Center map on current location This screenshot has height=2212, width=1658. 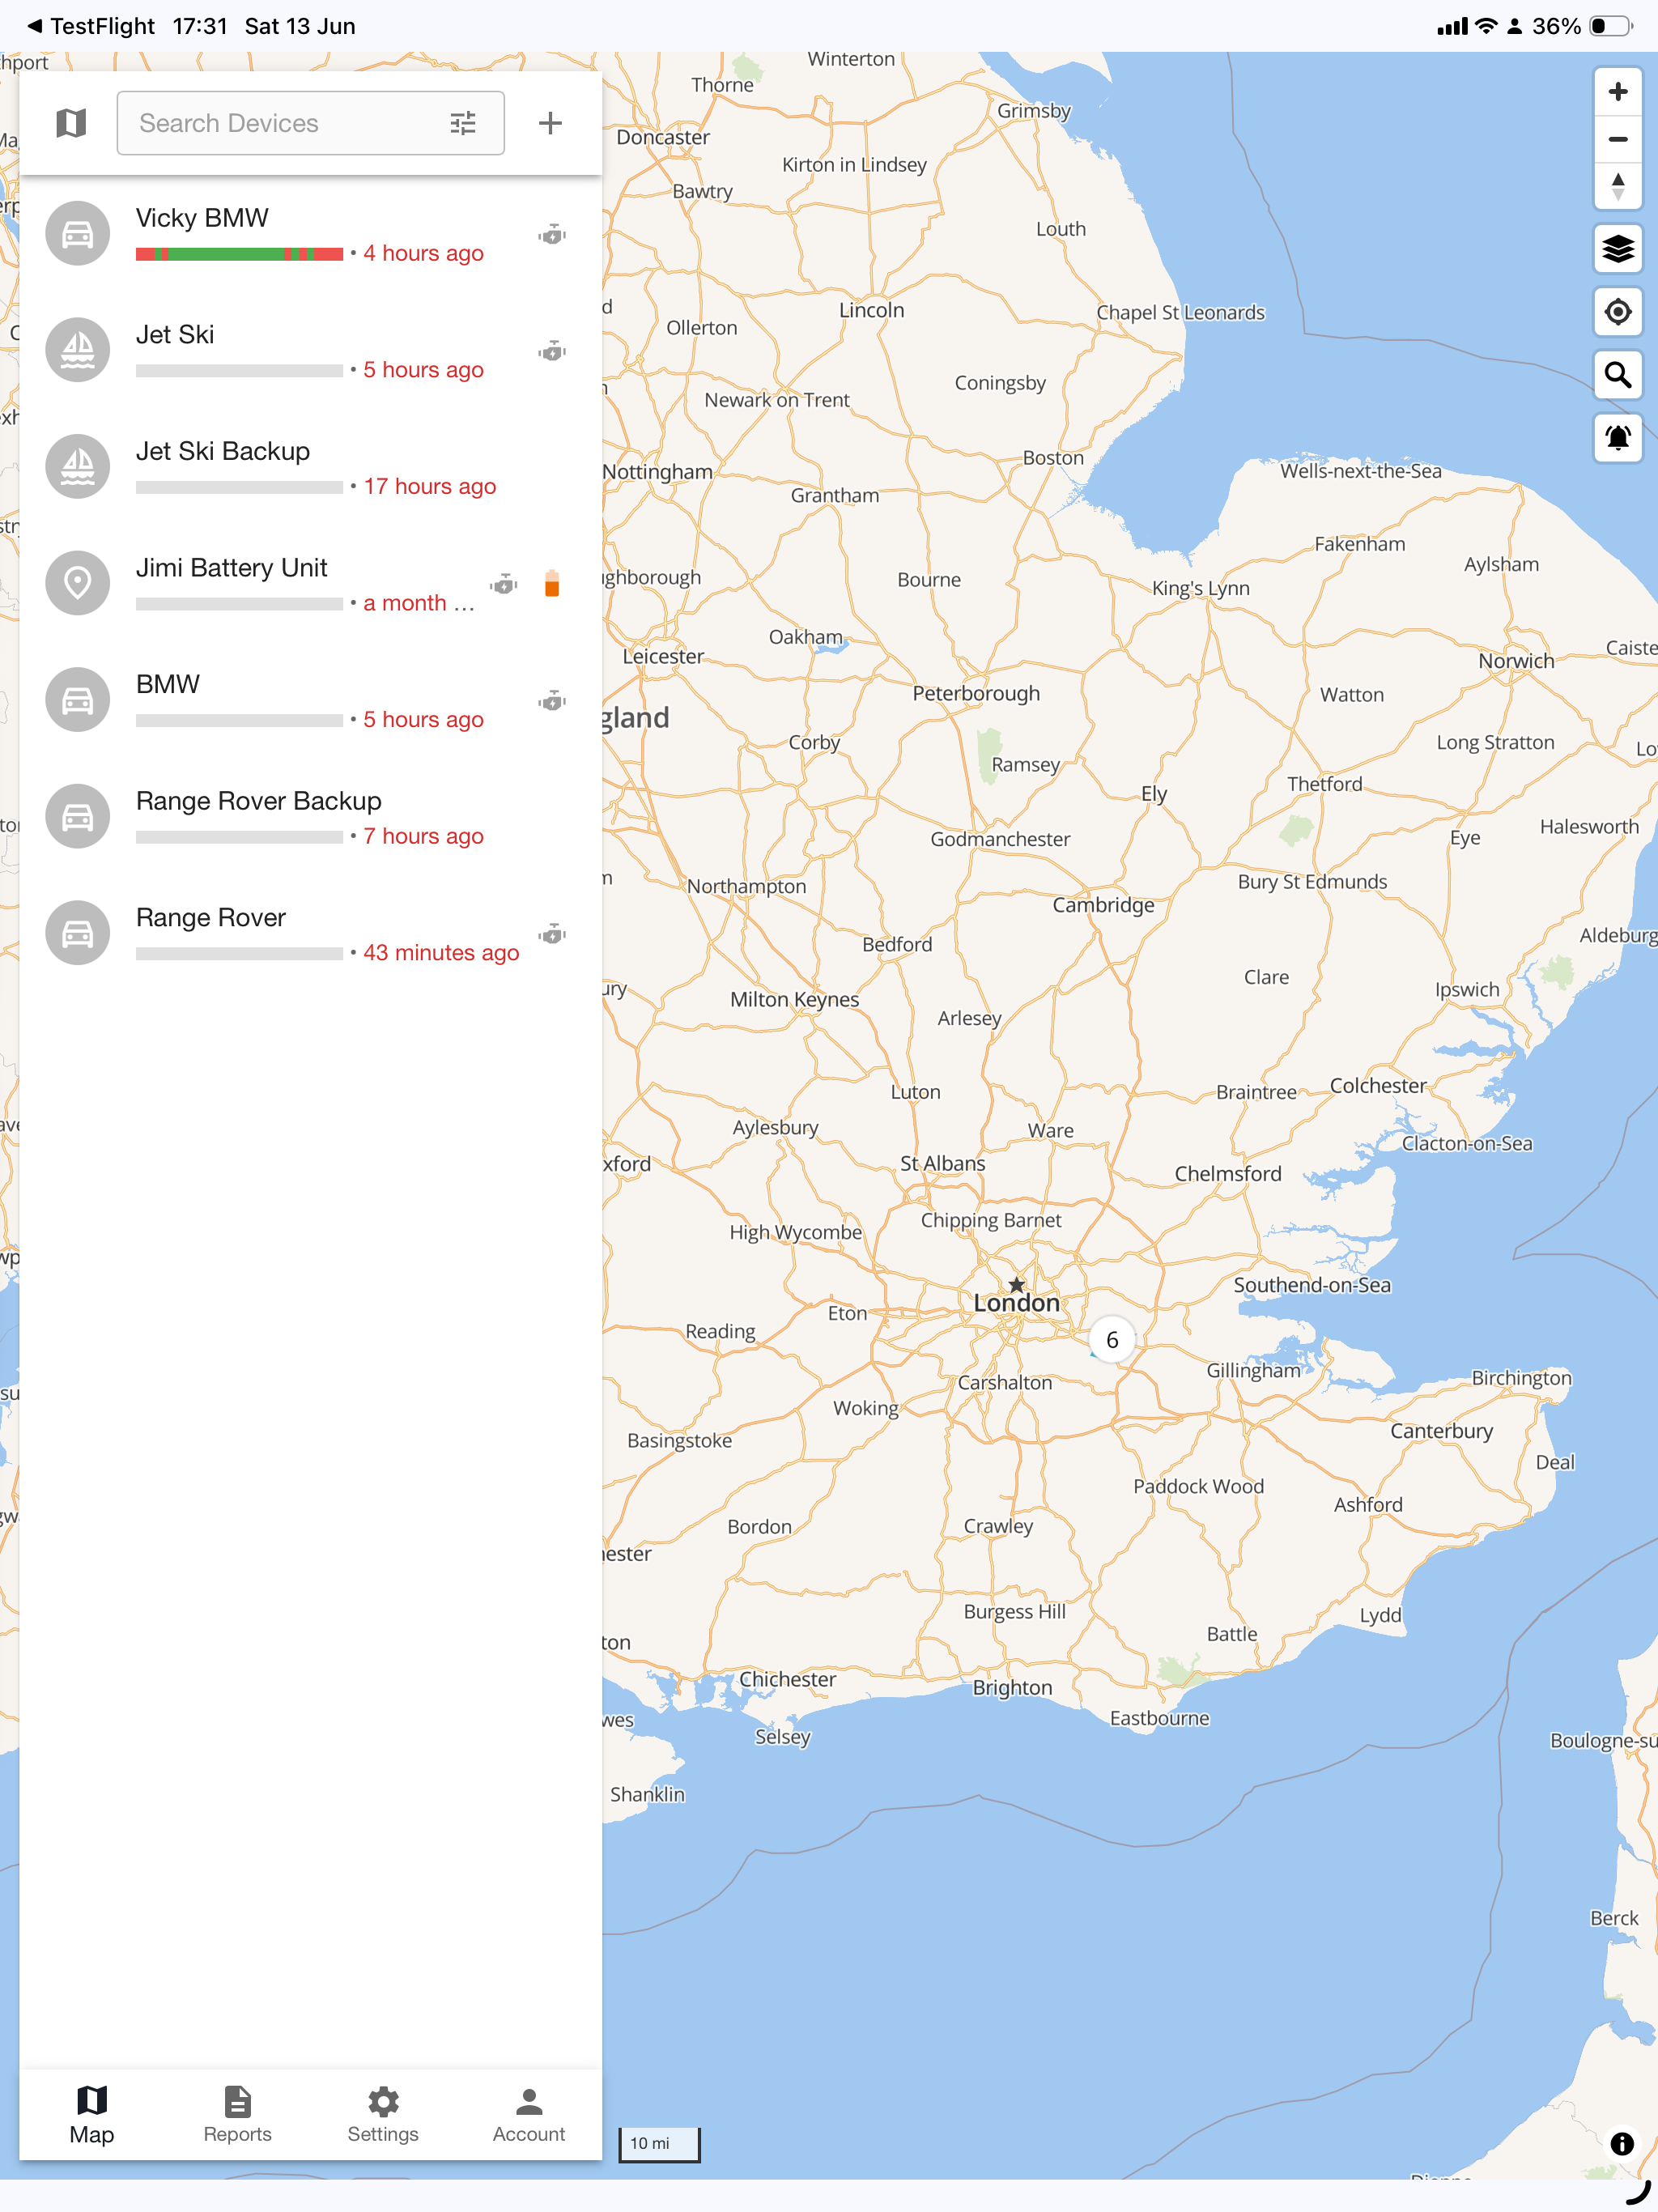point(1617,312)
